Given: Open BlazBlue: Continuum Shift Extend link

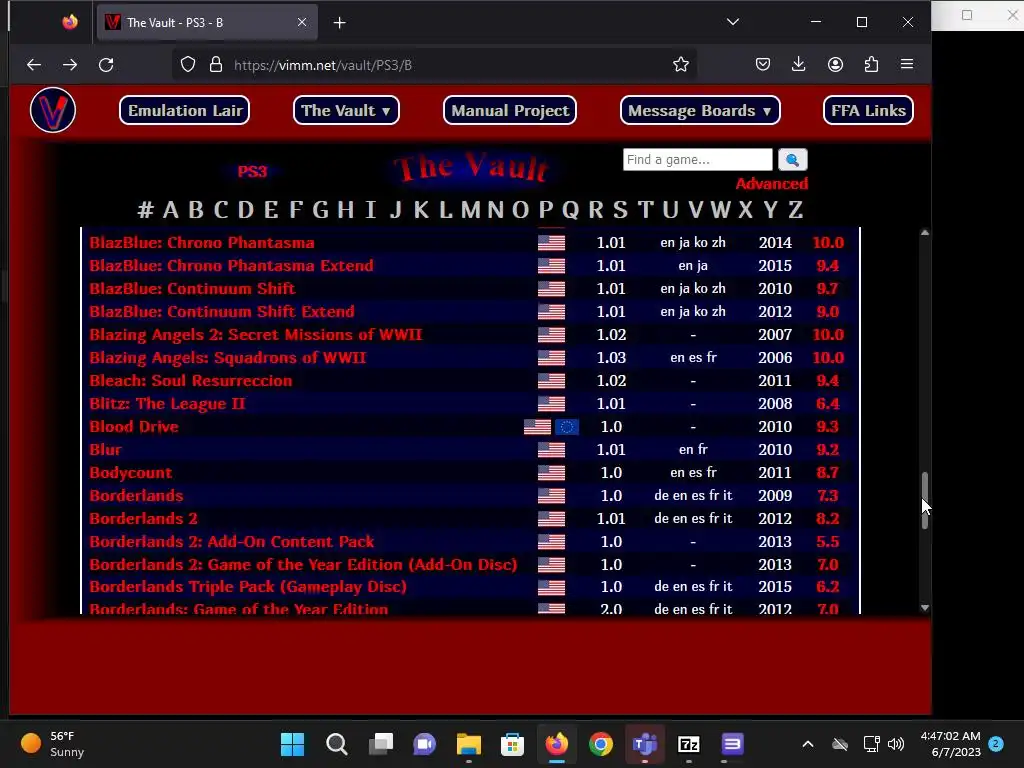Looking at the screenshot, I should click(222, 312).
